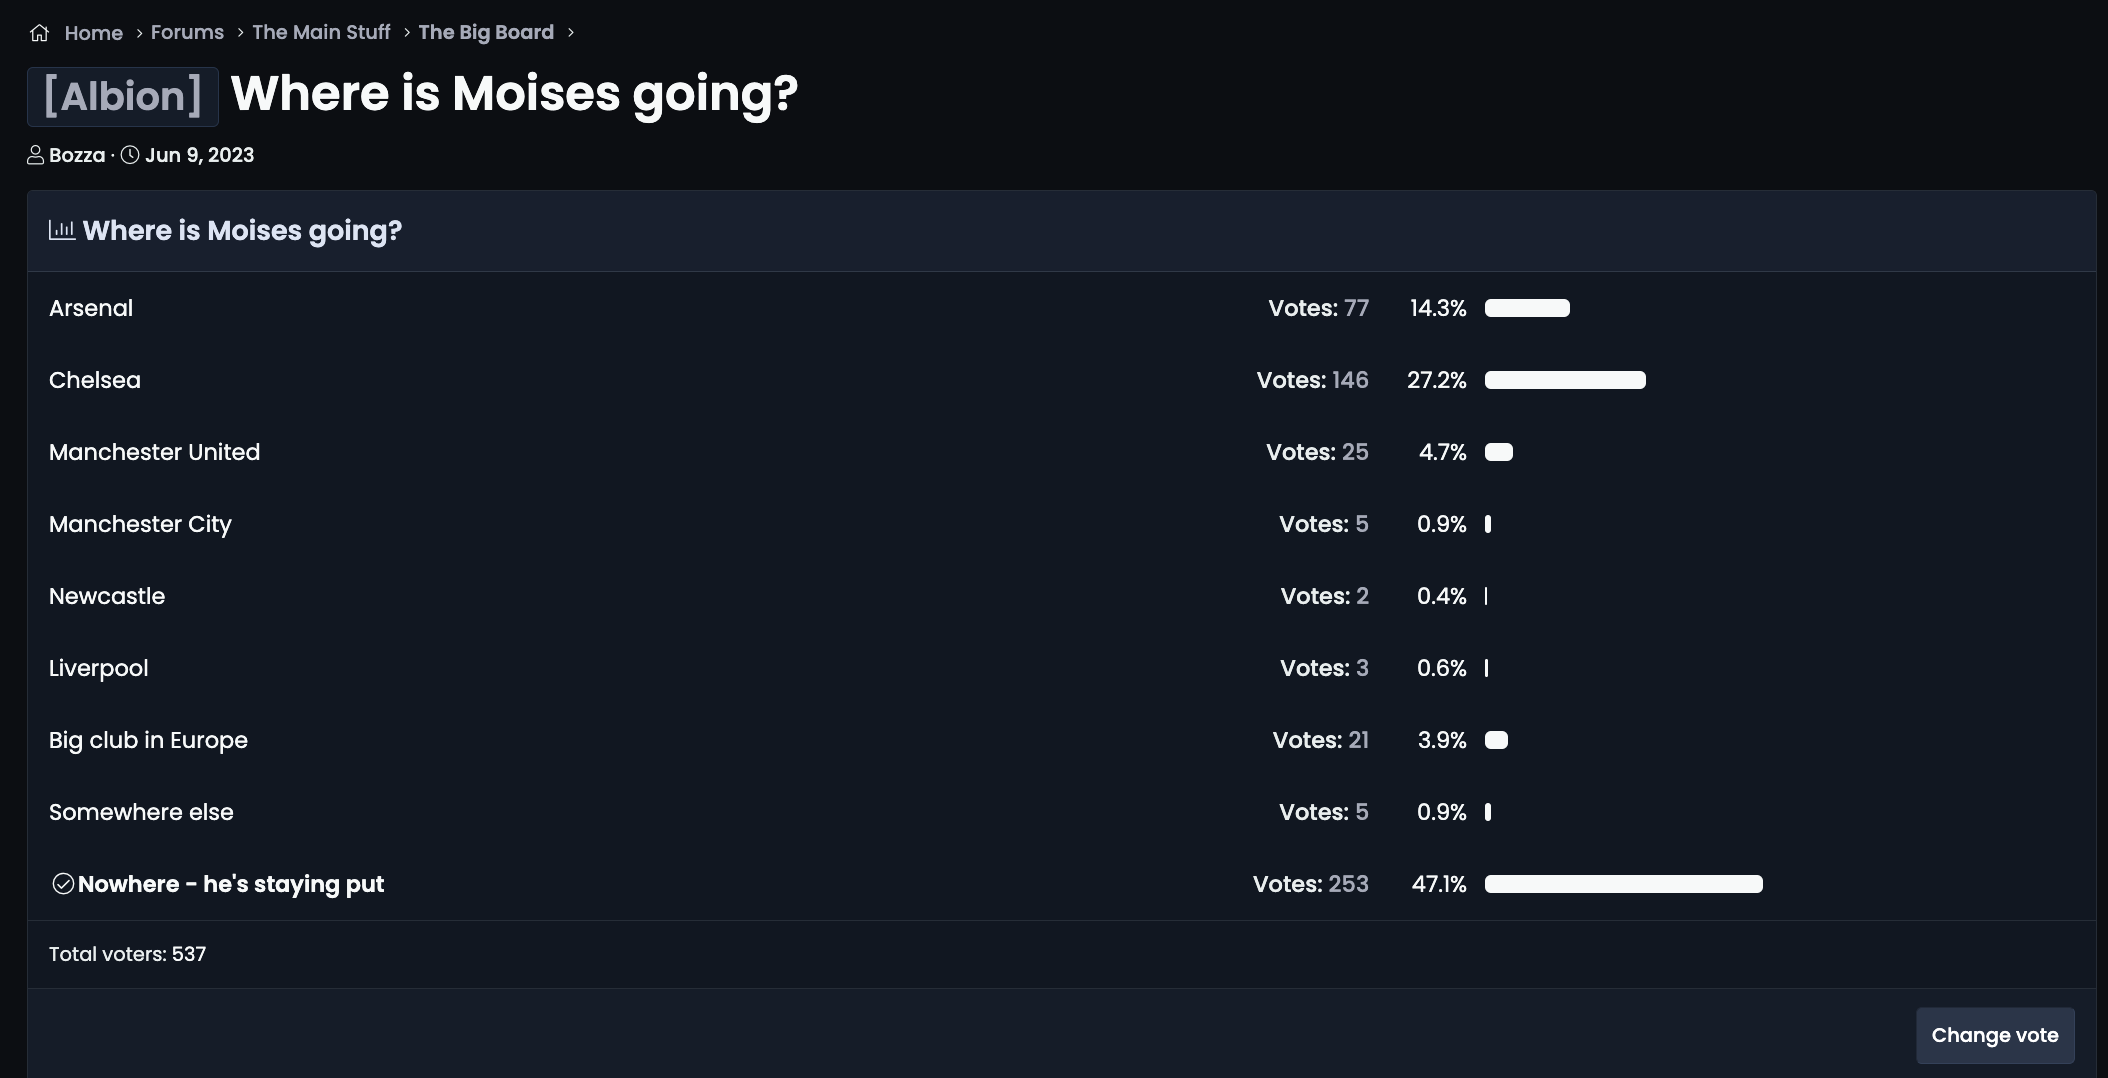
Task: Click the Home house icon in breadcrumb
Action: (39, 33)
